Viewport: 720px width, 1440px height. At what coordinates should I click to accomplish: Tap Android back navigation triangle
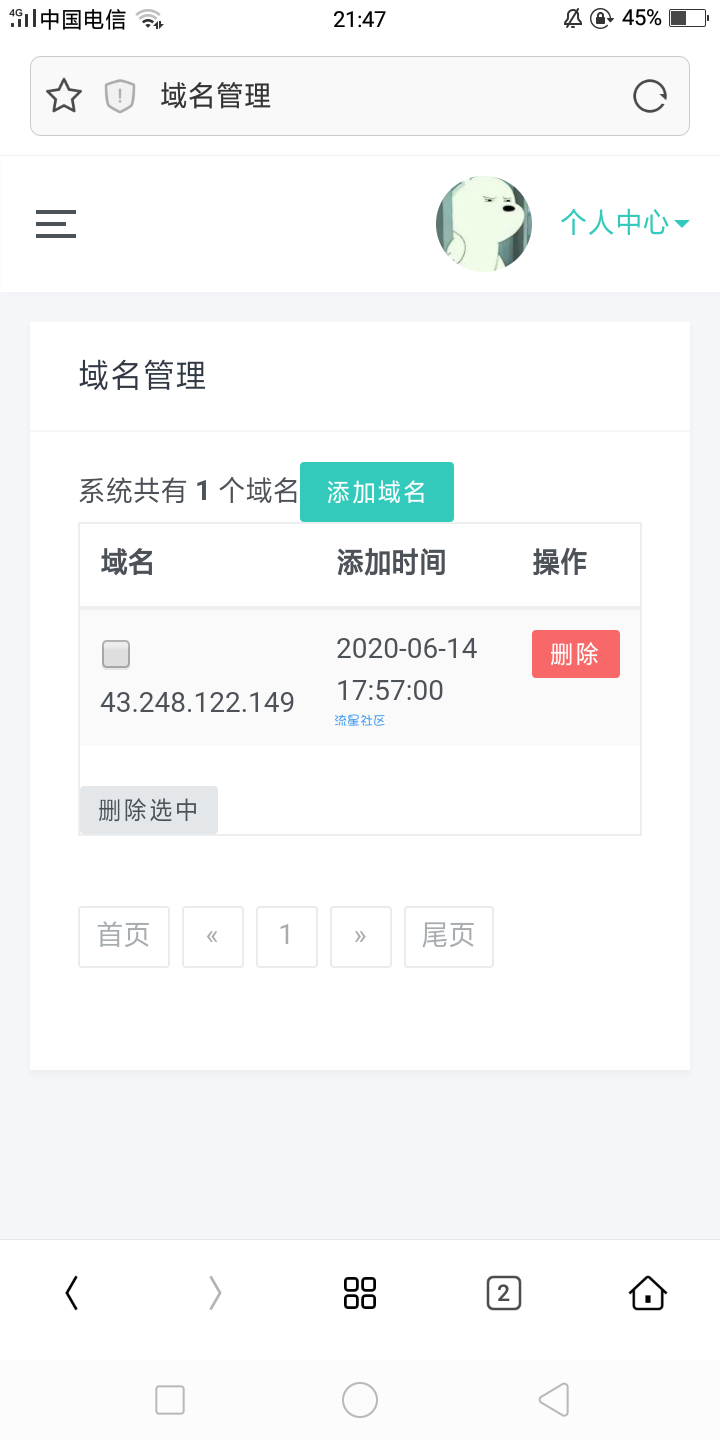pyautogui.click(x=553, y=1400)
